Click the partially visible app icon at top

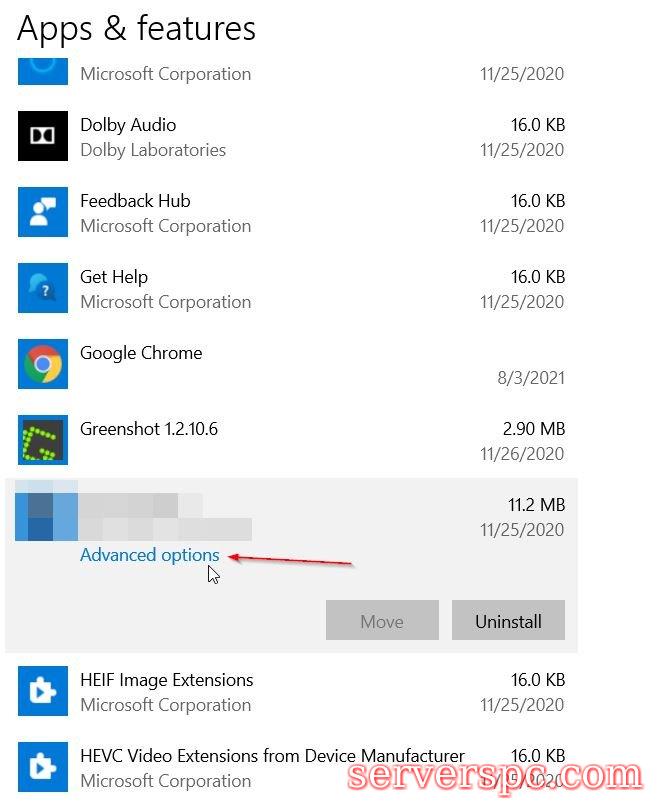(x=43, y=68)
